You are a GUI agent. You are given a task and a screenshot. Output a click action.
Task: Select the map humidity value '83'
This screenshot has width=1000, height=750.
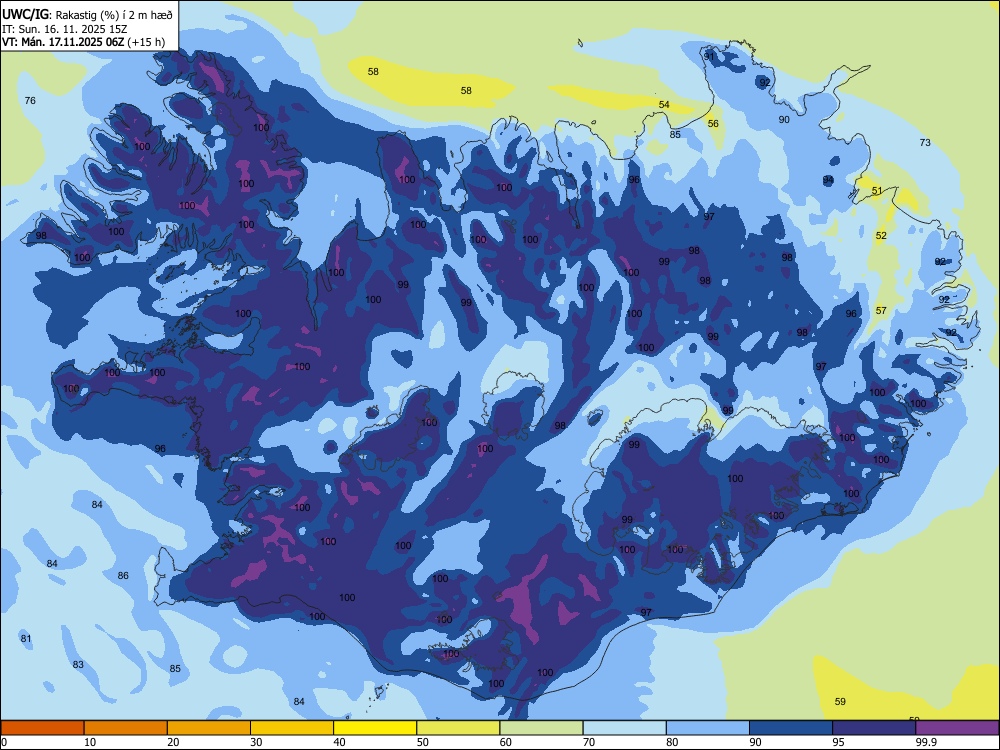point(78,665)
